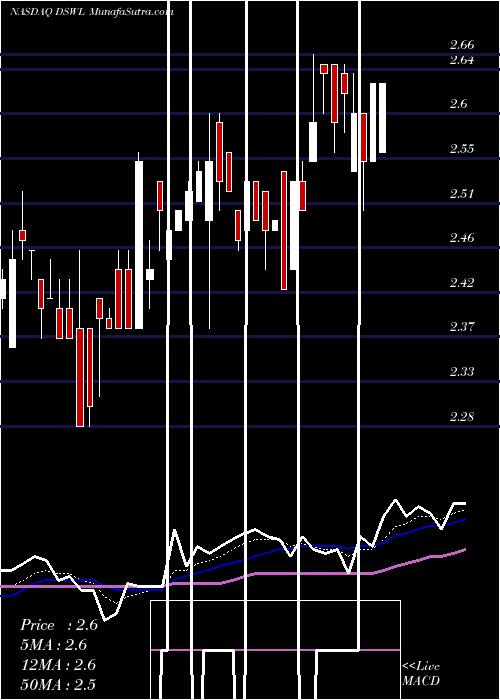Viewport: 500px width, 700px height.
Task: Select the 2.51 price axis label
Action: coord(462,193)
